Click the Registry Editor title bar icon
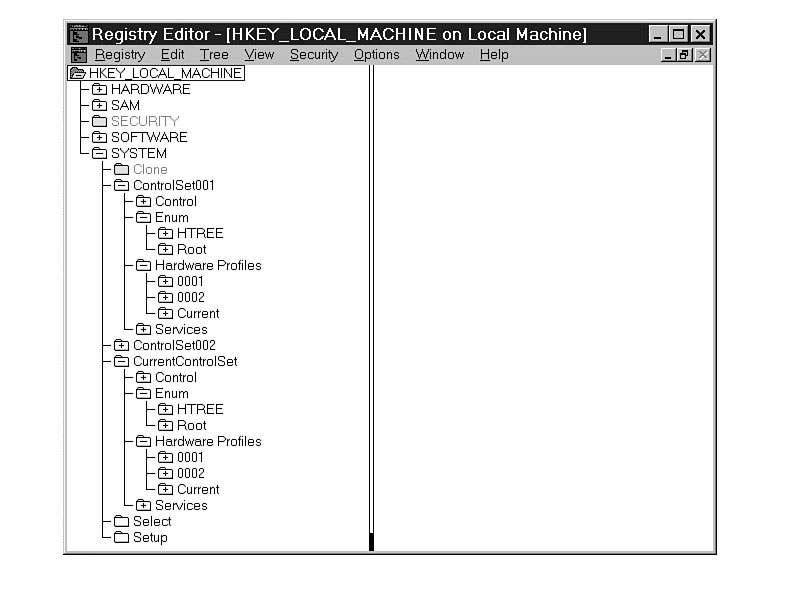 pyautogui.click(x=78, y=34)
